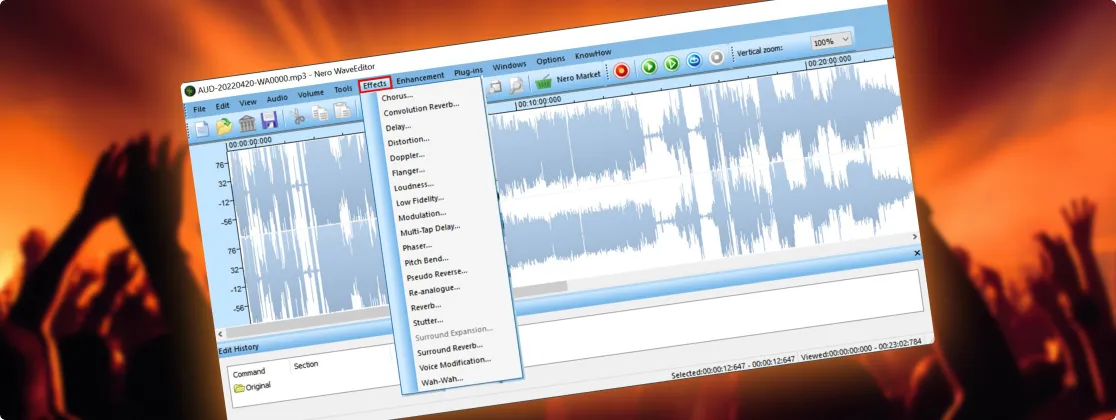Click the 00:10:00:000 timeline marker
Screen dimensions: 1116x420
tap(539, 101)
